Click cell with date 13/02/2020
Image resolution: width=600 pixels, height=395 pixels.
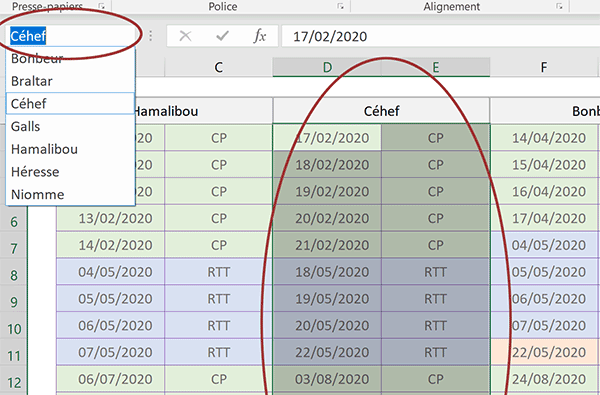[111, 218]
